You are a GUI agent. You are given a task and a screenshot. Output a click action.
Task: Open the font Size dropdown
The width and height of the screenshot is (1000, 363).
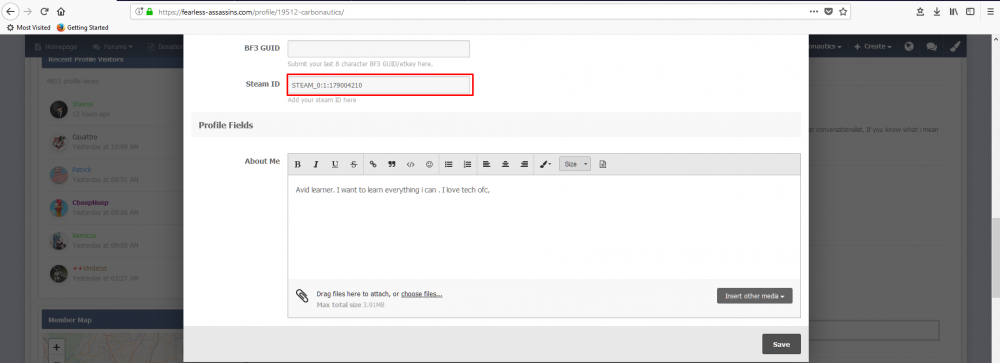coord(575,164)
